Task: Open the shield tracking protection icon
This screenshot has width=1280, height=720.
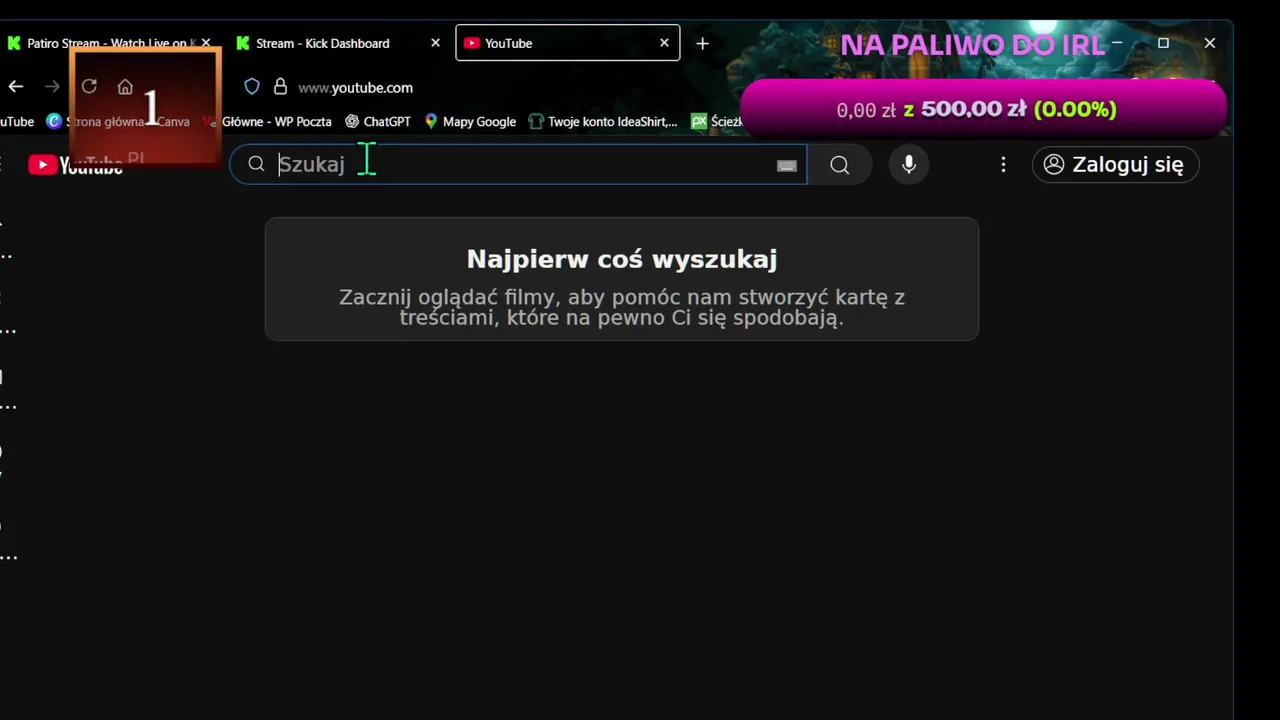Action: 252,87
